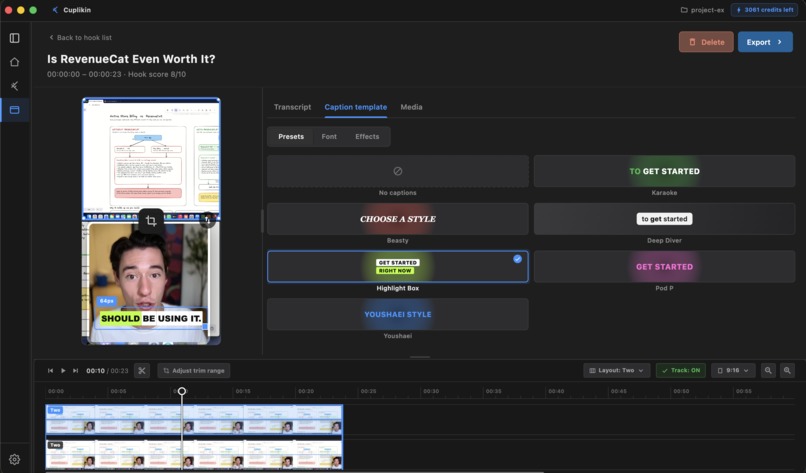Skip to start of clip
The width and height of the screenshot is (806, 473).
click(x=50, y=371)
